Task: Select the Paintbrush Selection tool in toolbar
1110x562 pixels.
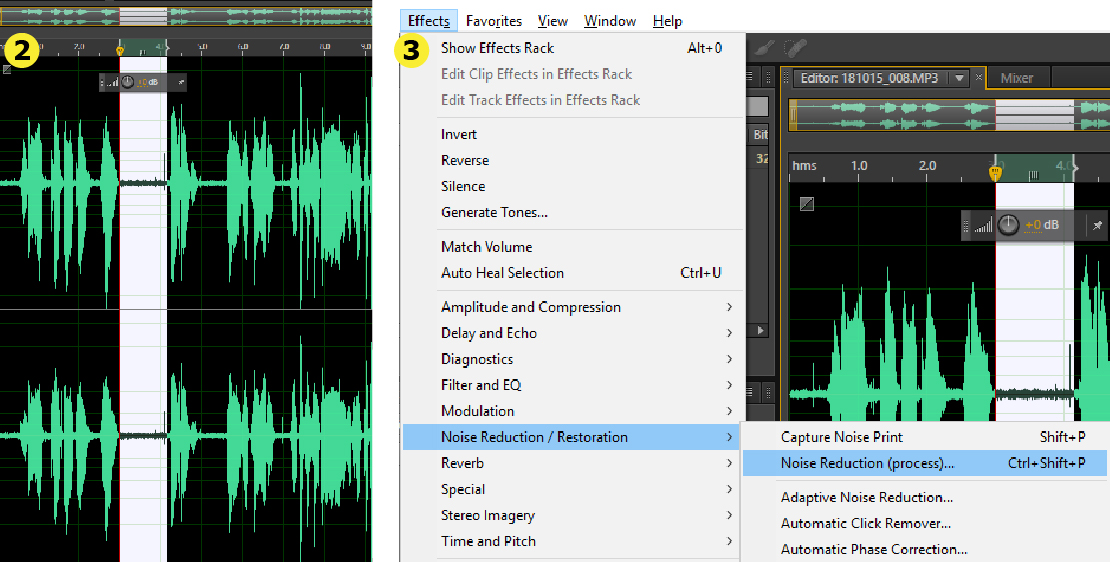Action: tap(765, 47)
